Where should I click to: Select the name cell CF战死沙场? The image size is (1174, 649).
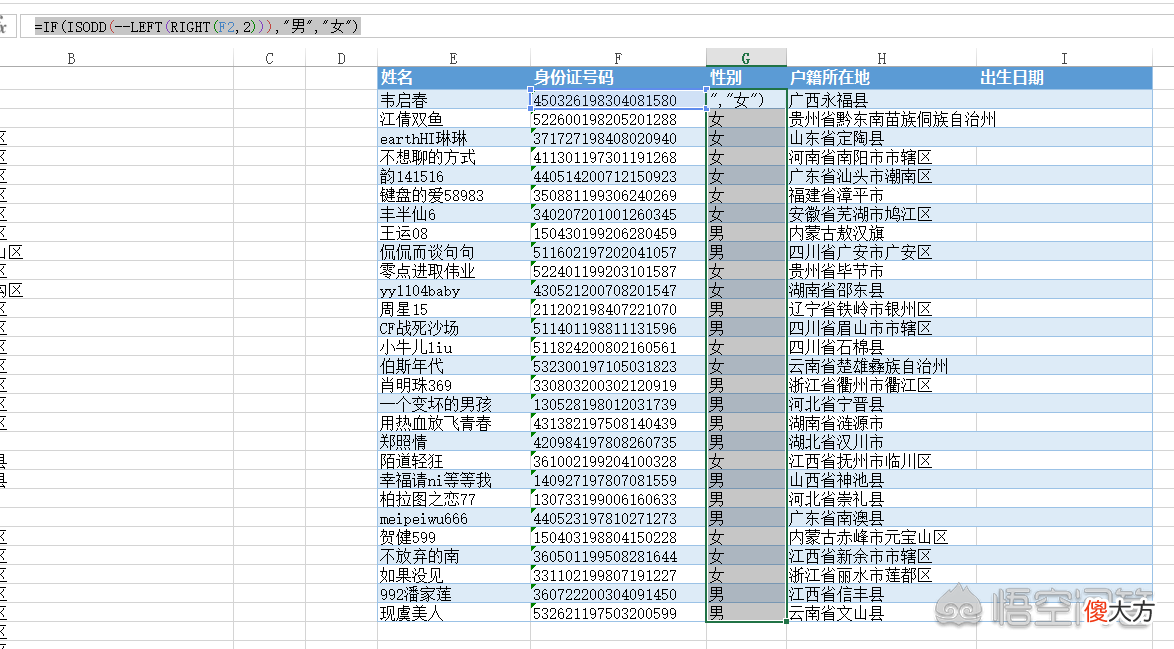[454, 328]
